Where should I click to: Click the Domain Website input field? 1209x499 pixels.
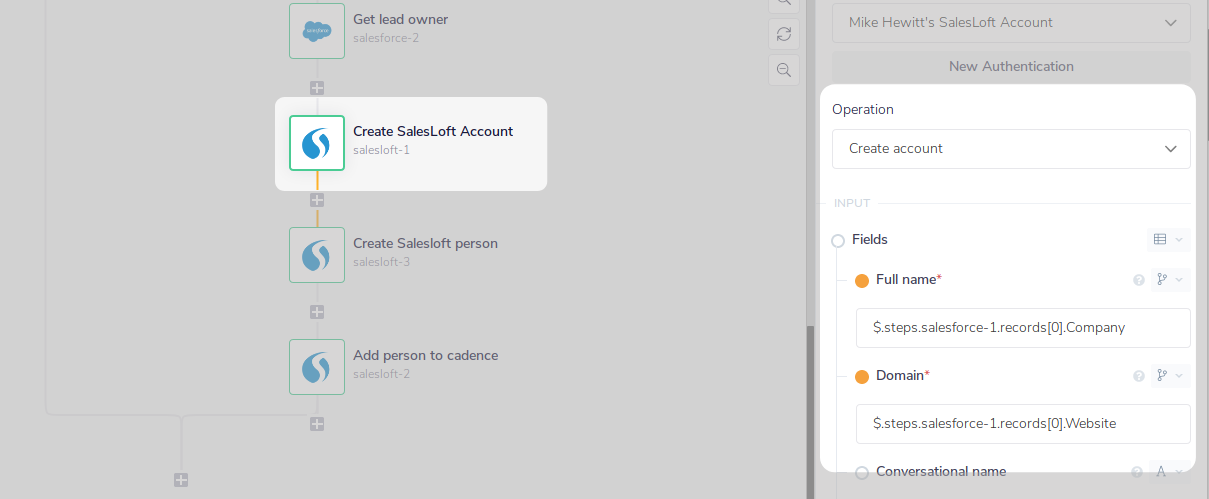(1022, 424)
